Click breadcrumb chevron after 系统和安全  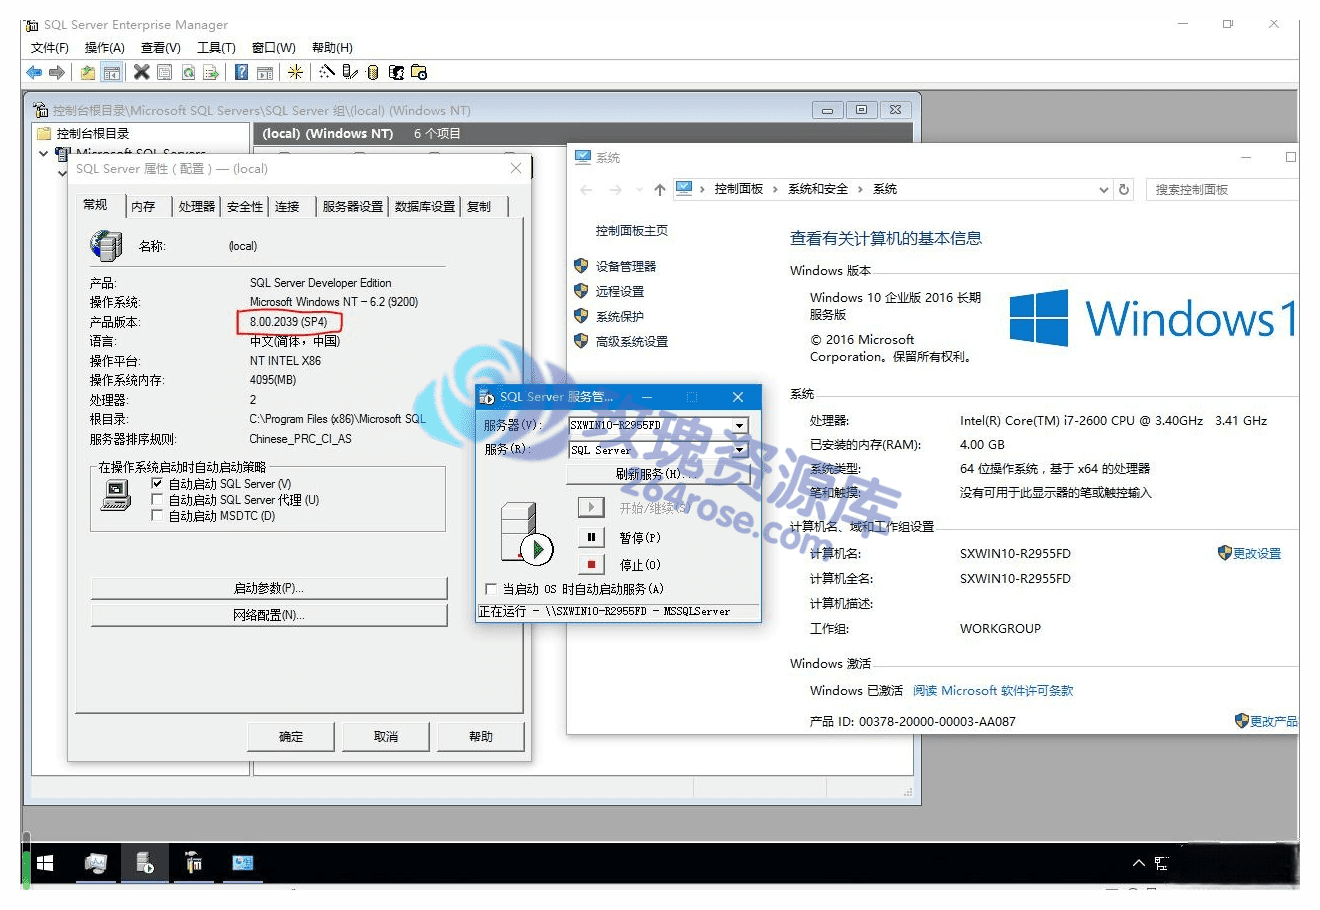coord(859,189)
